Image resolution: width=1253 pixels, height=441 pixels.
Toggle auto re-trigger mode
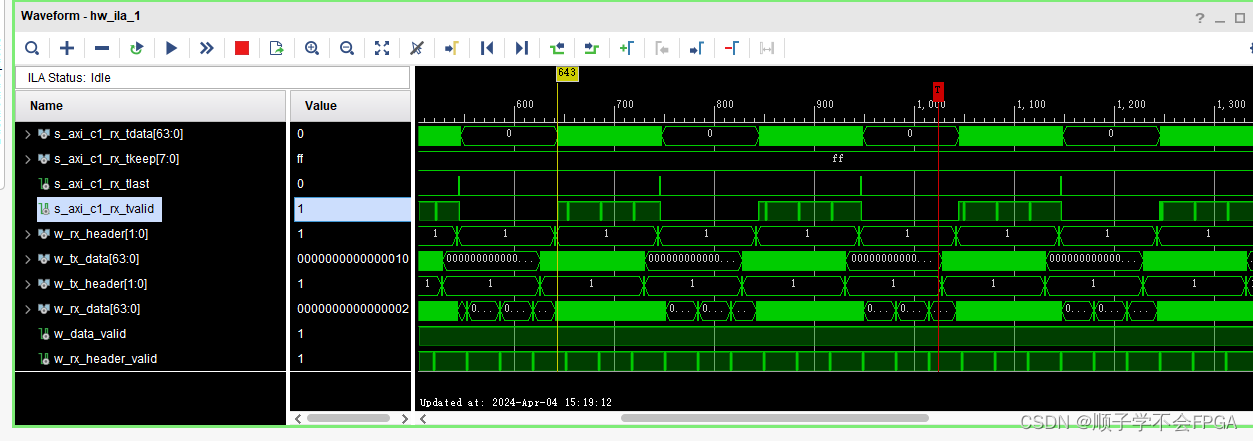[x=137, y=47]
